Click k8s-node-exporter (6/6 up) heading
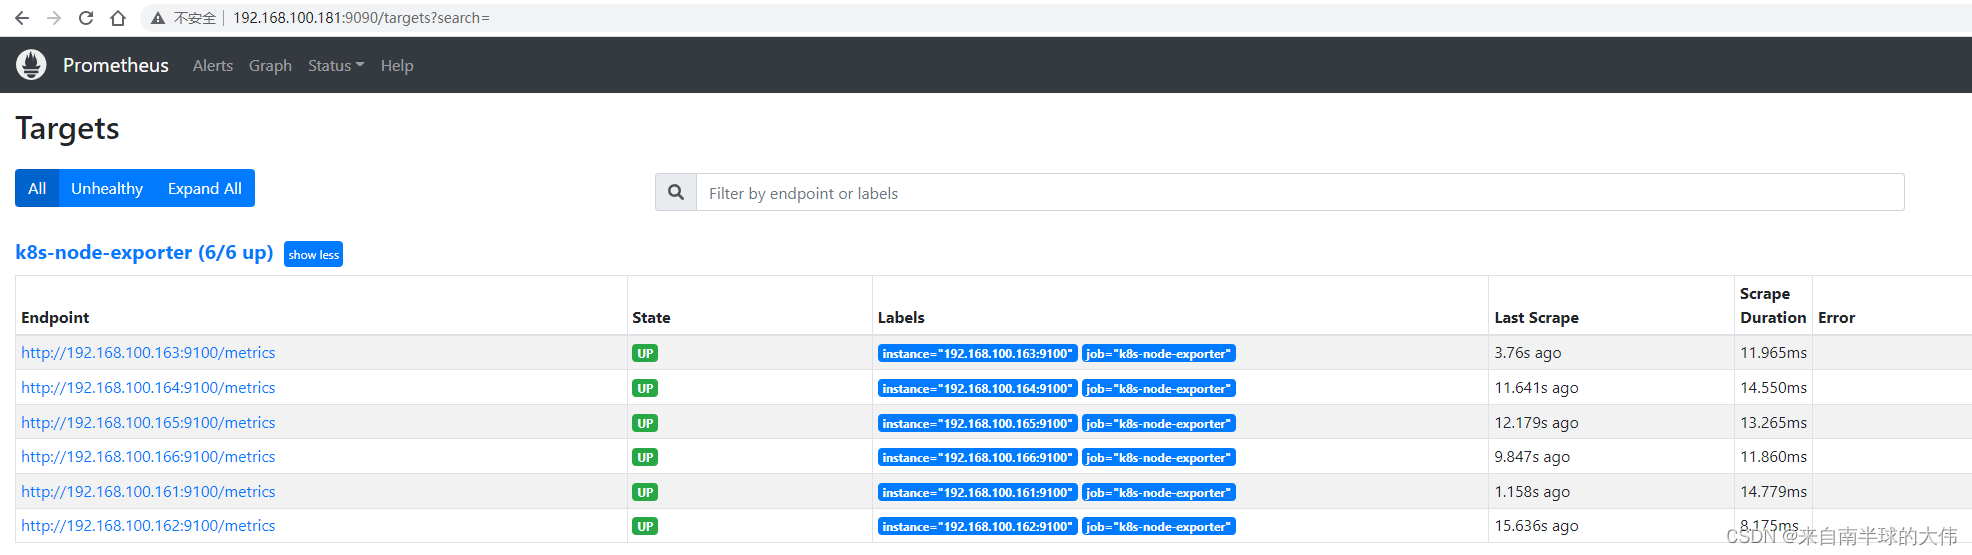1972x555 pixels. pyautogui.click(x=144, y=252)
